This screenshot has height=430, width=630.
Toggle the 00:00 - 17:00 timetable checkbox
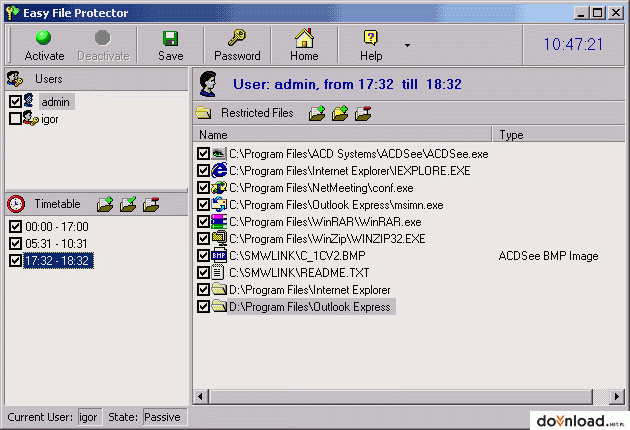click(15, 227)
